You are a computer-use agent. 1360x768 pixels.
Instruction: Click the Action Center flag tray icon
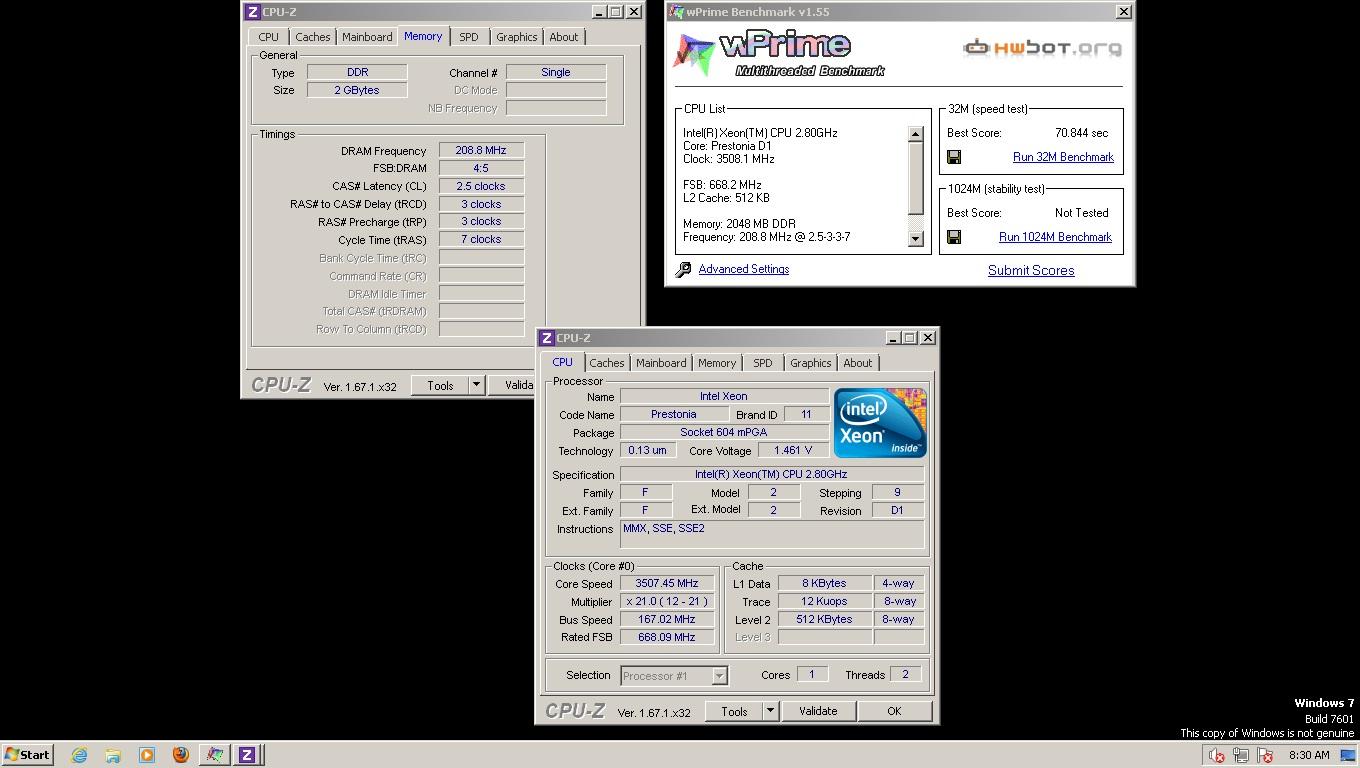[x=1265, y=755]
